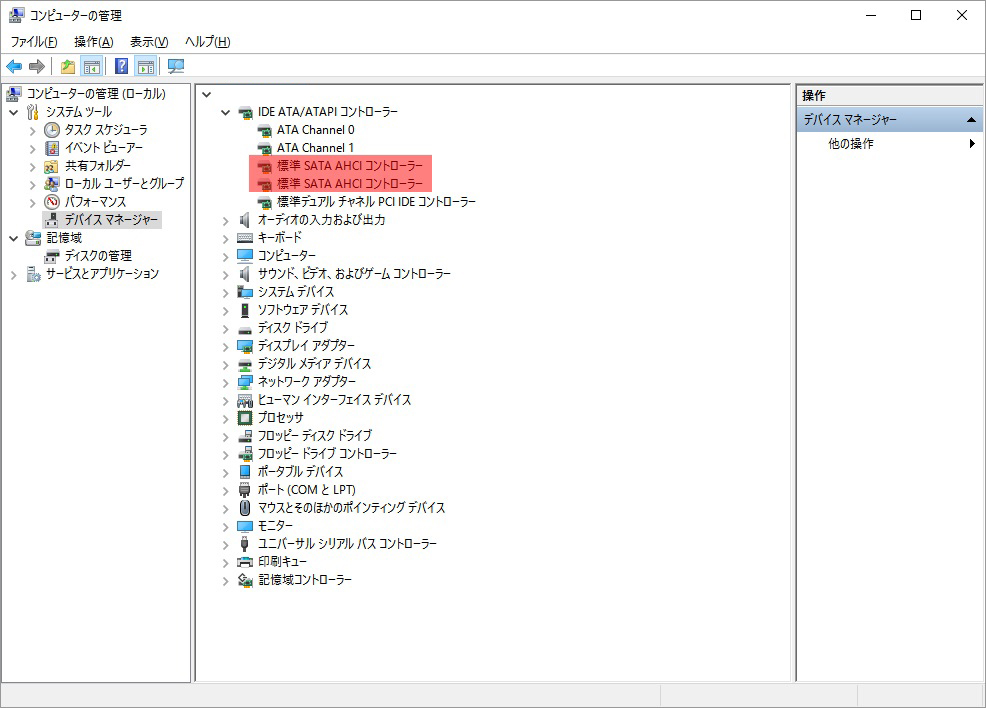Screen dimensions: 986x708
Task: Click the マウス pointing device icon
Action: coord(245,507)
